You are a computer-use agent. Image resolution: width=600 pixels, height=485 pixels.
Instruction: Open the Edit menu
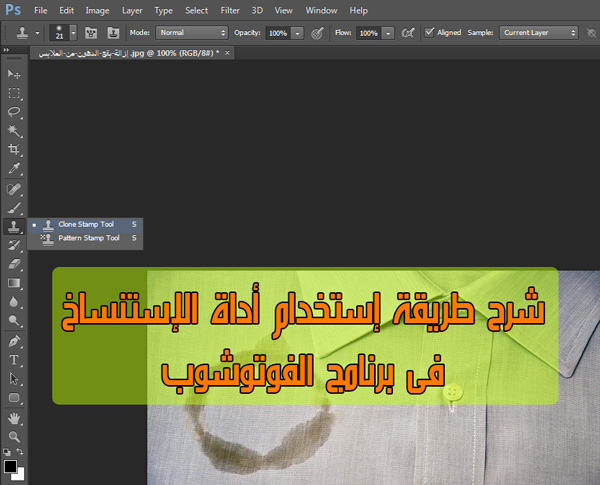[66, 11]
